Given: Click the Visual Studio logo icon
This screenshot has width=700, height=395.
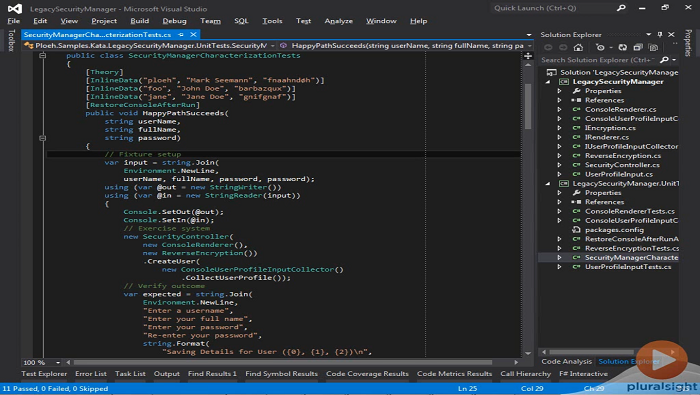Looking at the screenshot, I should point(15,8).
